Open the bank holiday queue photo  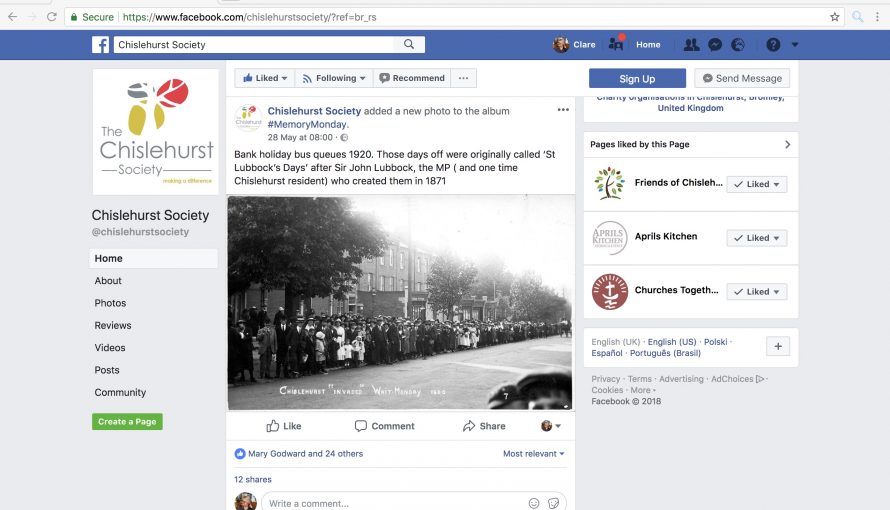pyautogui.click(x=400, y=303)
